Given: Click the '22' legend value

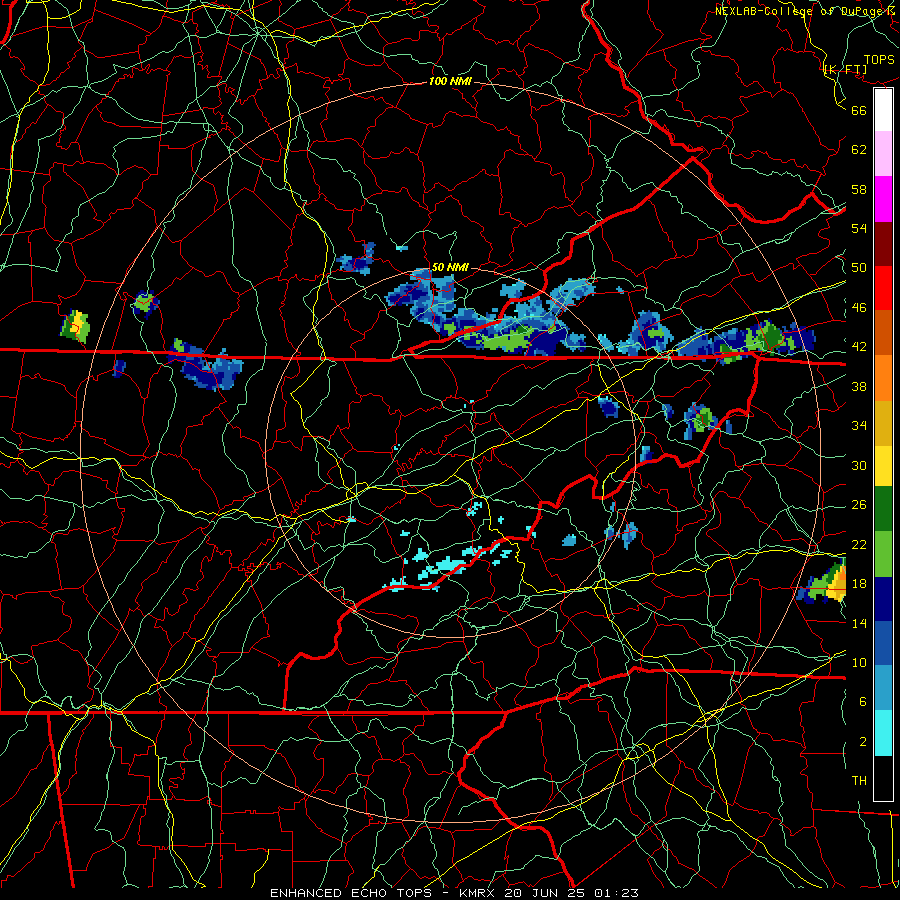Looking at the screenshot, I should click(859, 544).
